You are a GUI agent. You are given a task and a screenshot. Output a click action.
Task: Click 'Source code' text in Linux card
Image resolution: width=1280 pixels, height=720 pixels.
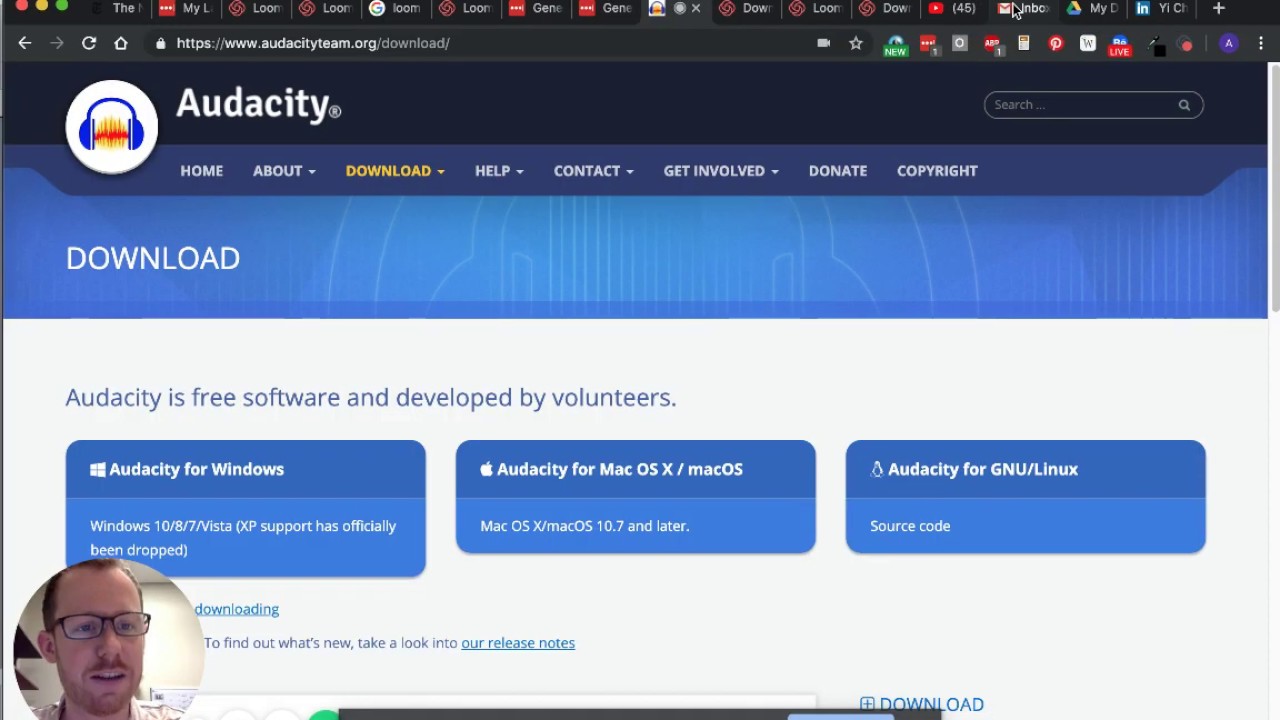coord(910,526)
